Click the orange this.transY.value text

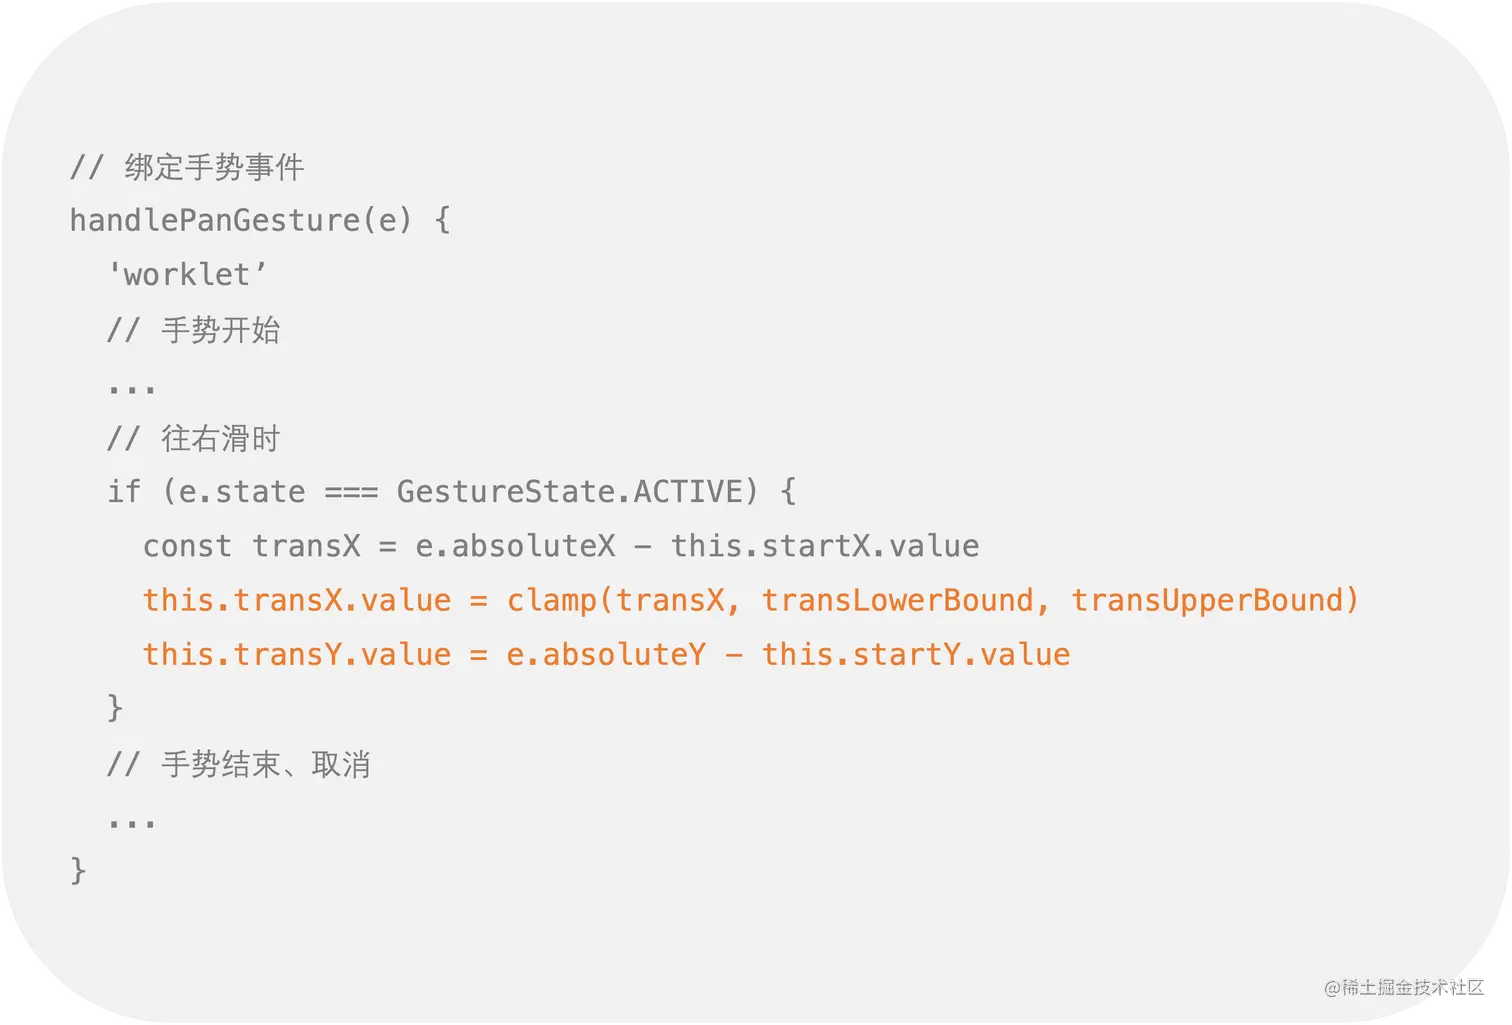pyautogui.click(x=297, y=654)
